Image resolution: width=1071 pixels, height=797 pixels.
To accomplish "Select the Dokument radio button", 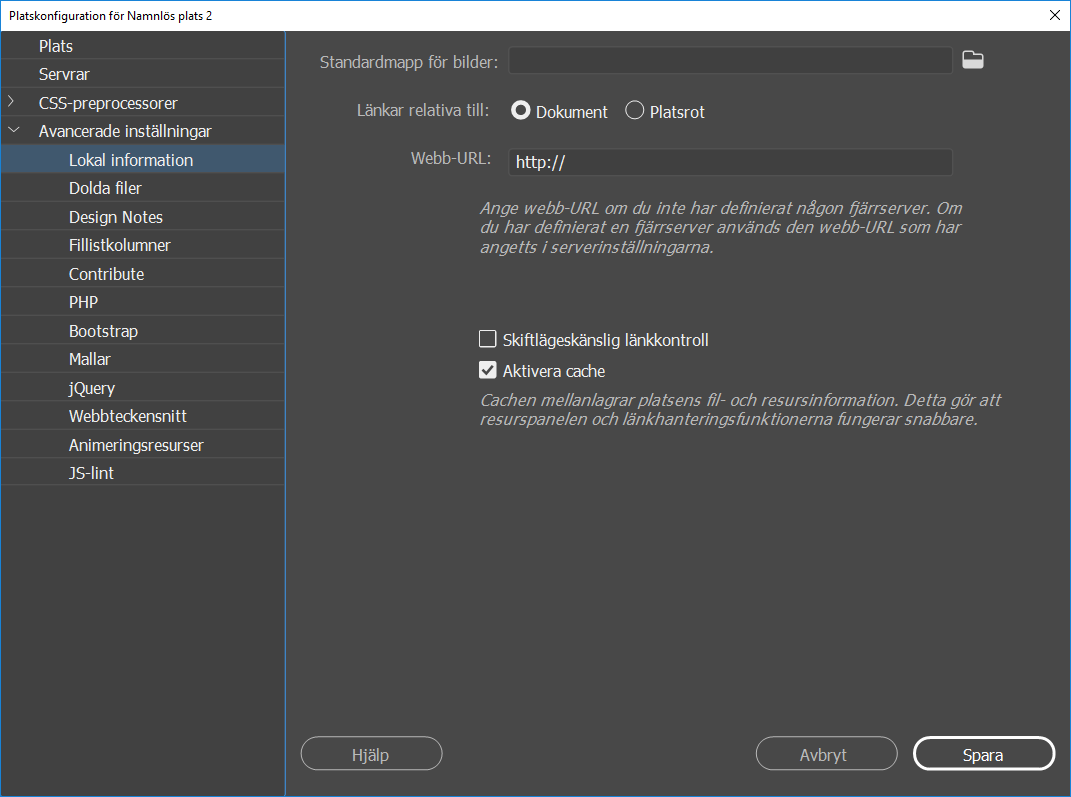I will pyautogui.click(x=520, y=110).
